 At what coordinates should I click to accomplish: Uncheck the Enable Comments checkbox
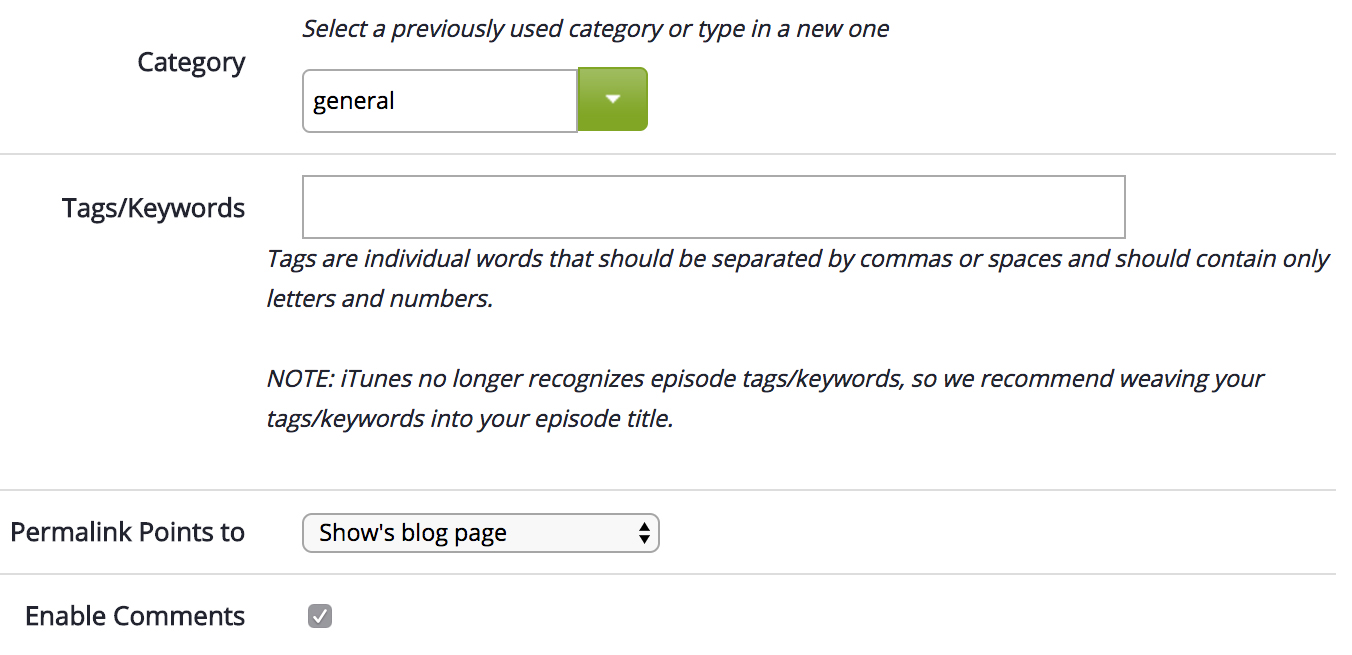pyautogui.click(x=320, y=616)
